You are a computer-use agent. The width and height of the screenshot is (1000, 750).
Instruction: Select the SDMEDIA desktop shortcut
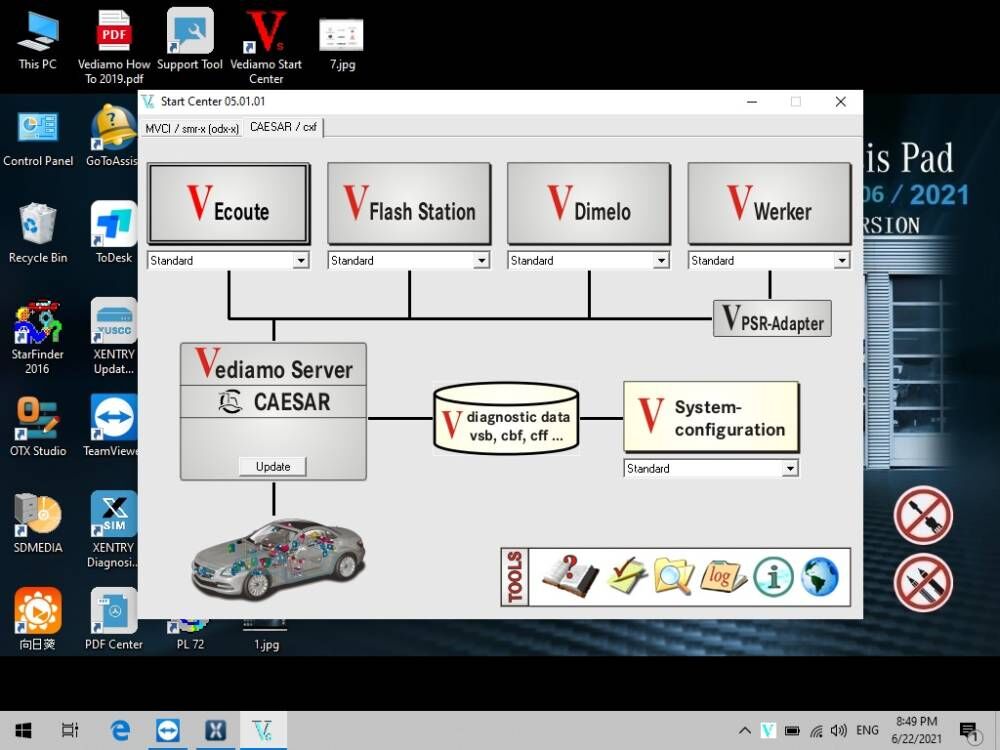pyautogui.click(x=38, y=524)
